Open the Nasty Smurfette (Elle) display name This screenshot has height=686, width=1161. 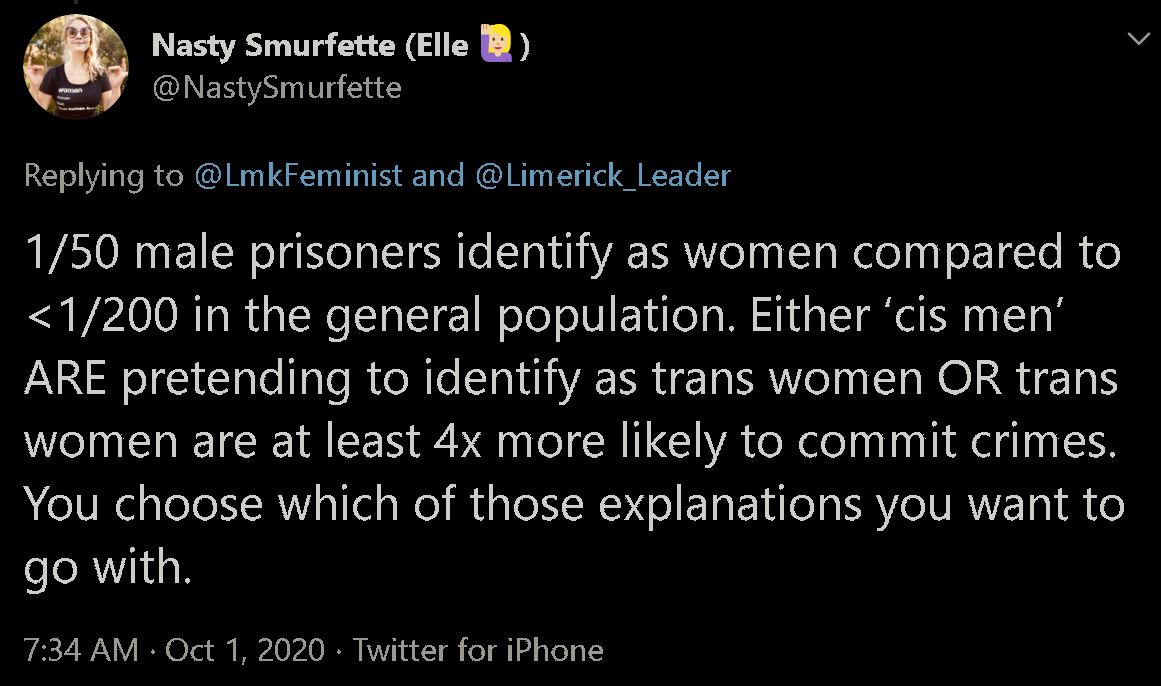click(310, 46)
